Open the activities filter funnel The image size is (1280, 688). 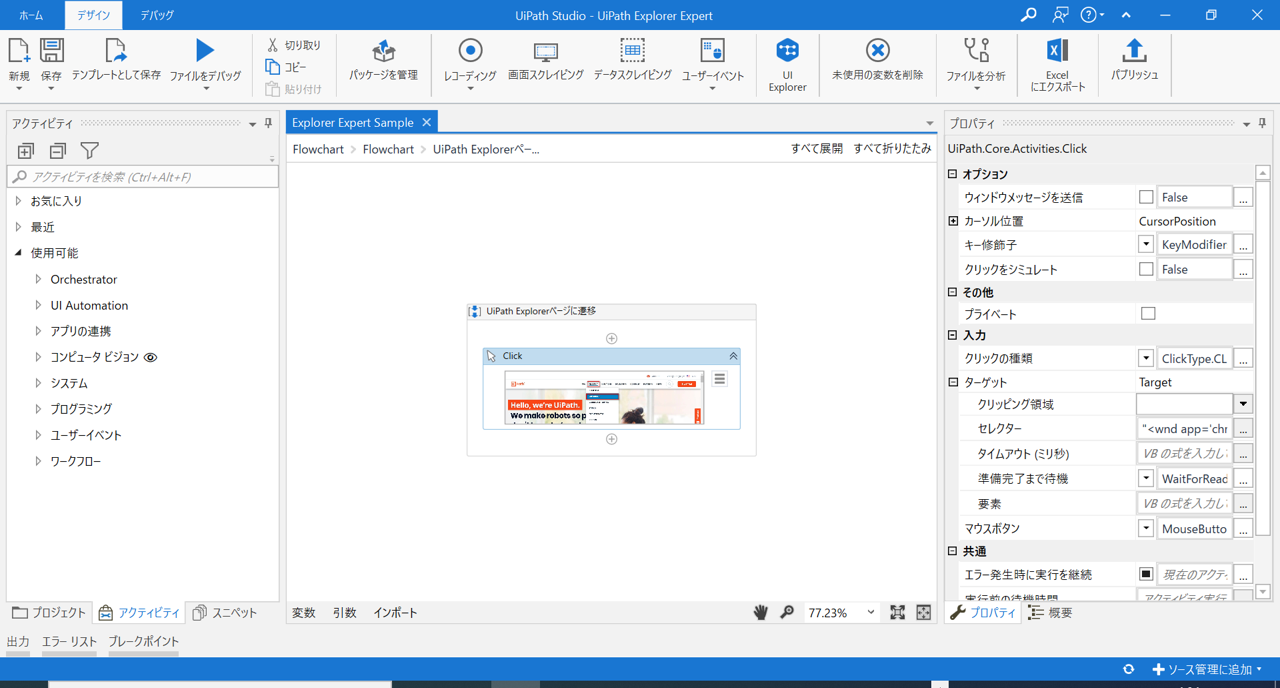[89, 151]
